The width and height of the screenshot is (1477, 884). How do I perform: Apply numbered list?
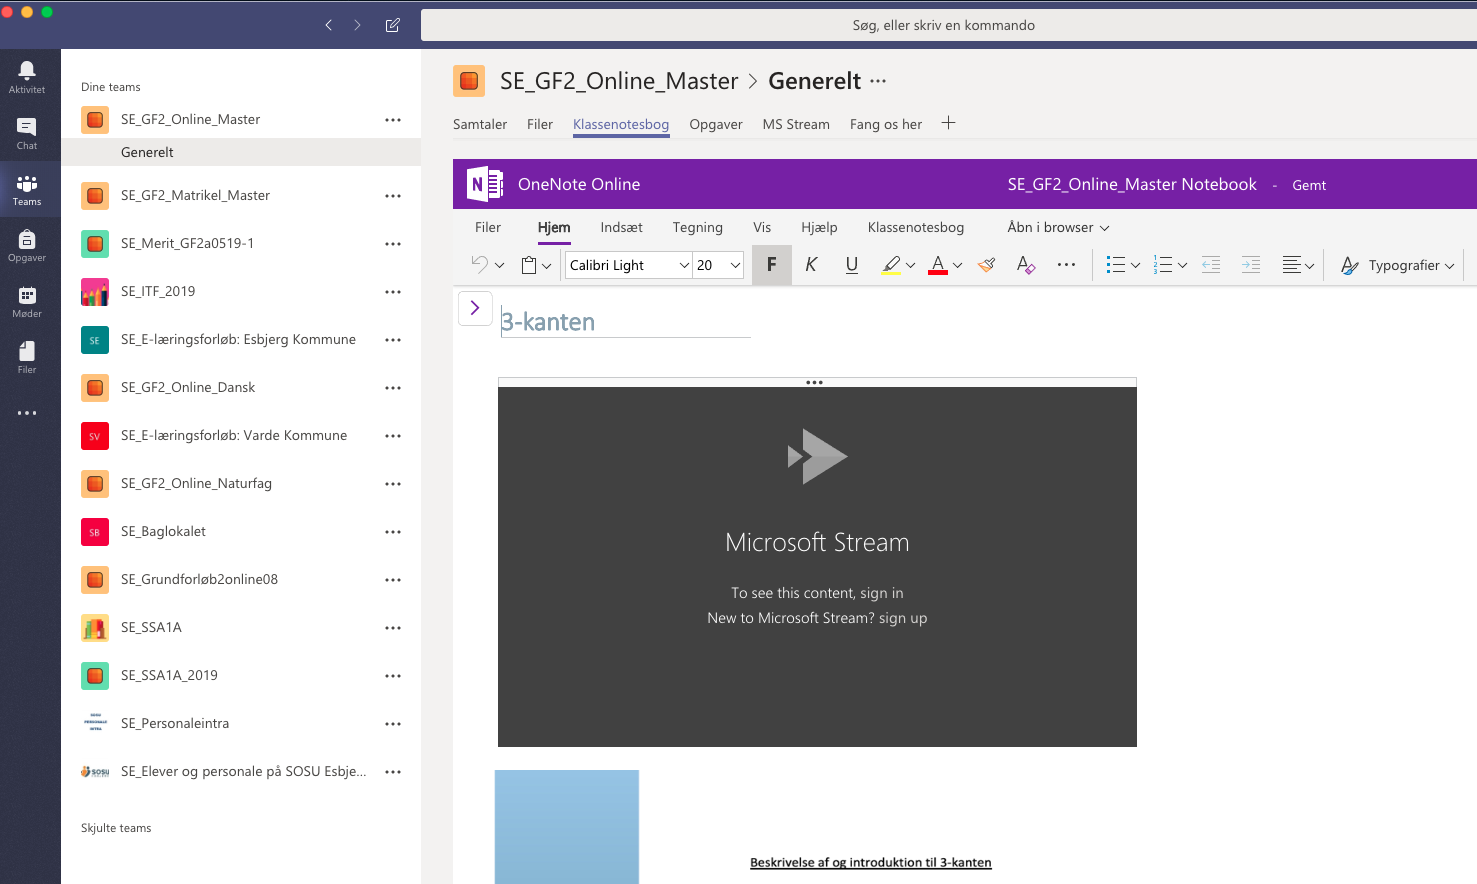tap(1163, 265)
